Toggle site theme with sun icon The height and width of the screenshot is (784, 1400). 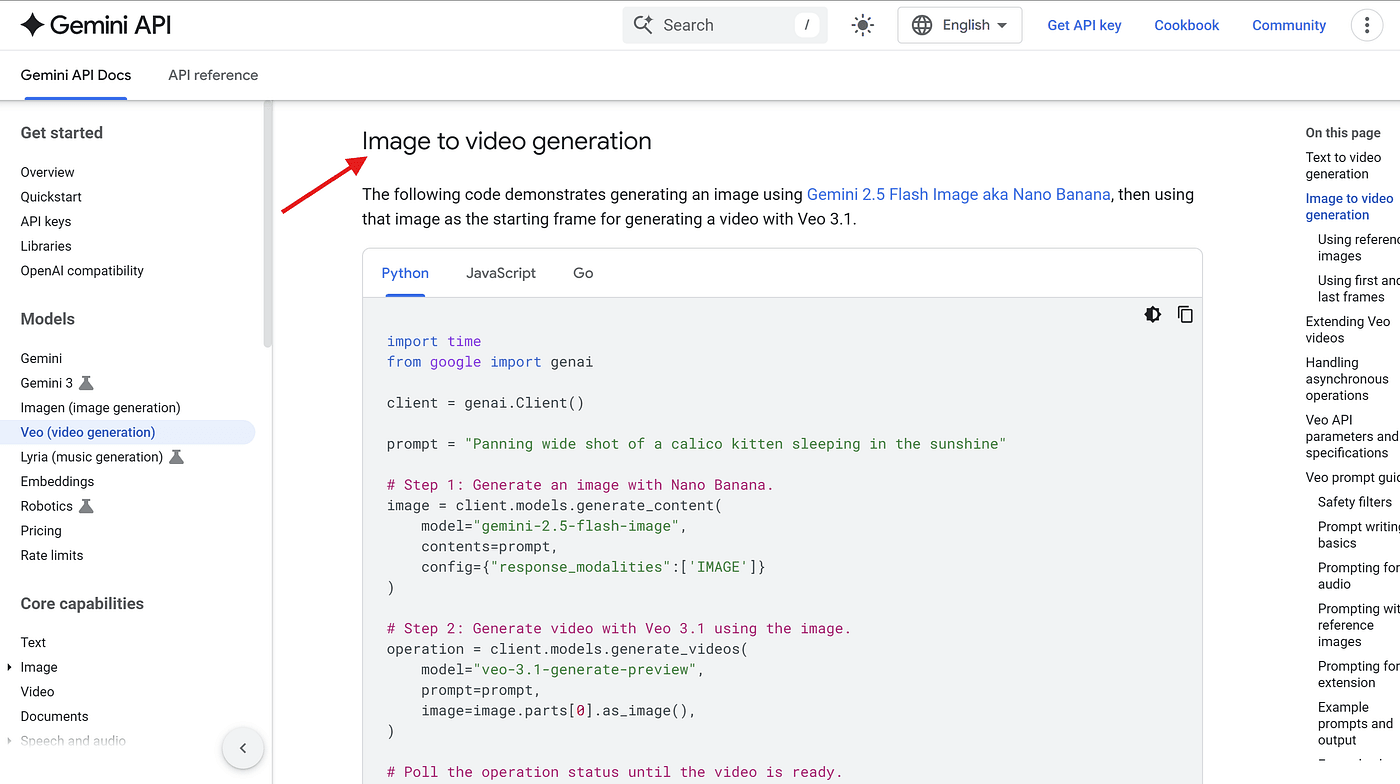(x=862, y=25)
